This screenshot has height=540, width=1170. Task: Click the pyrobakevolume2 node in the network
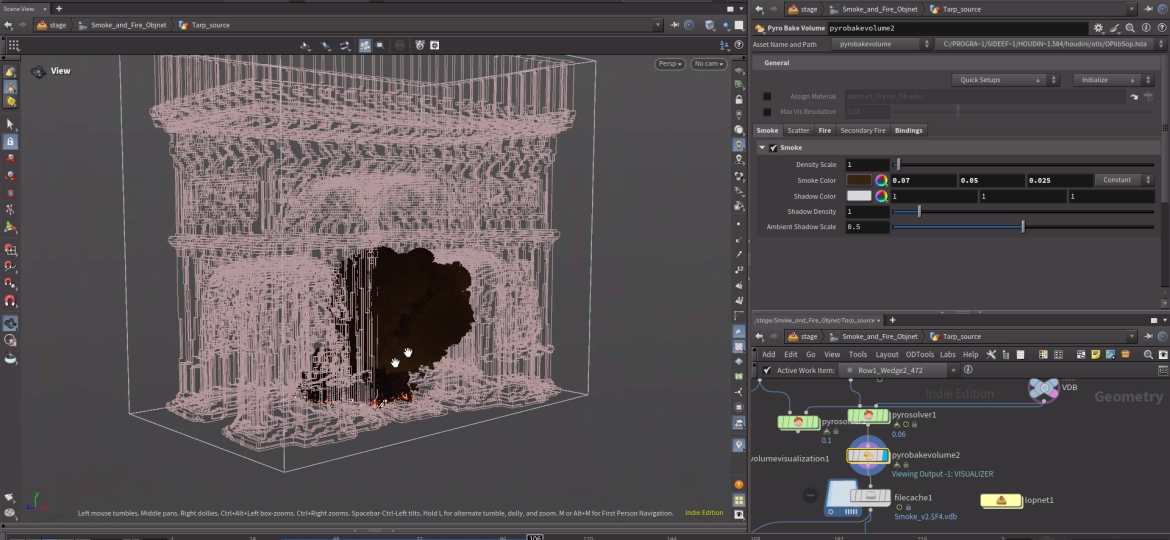(x=866, y=456)
